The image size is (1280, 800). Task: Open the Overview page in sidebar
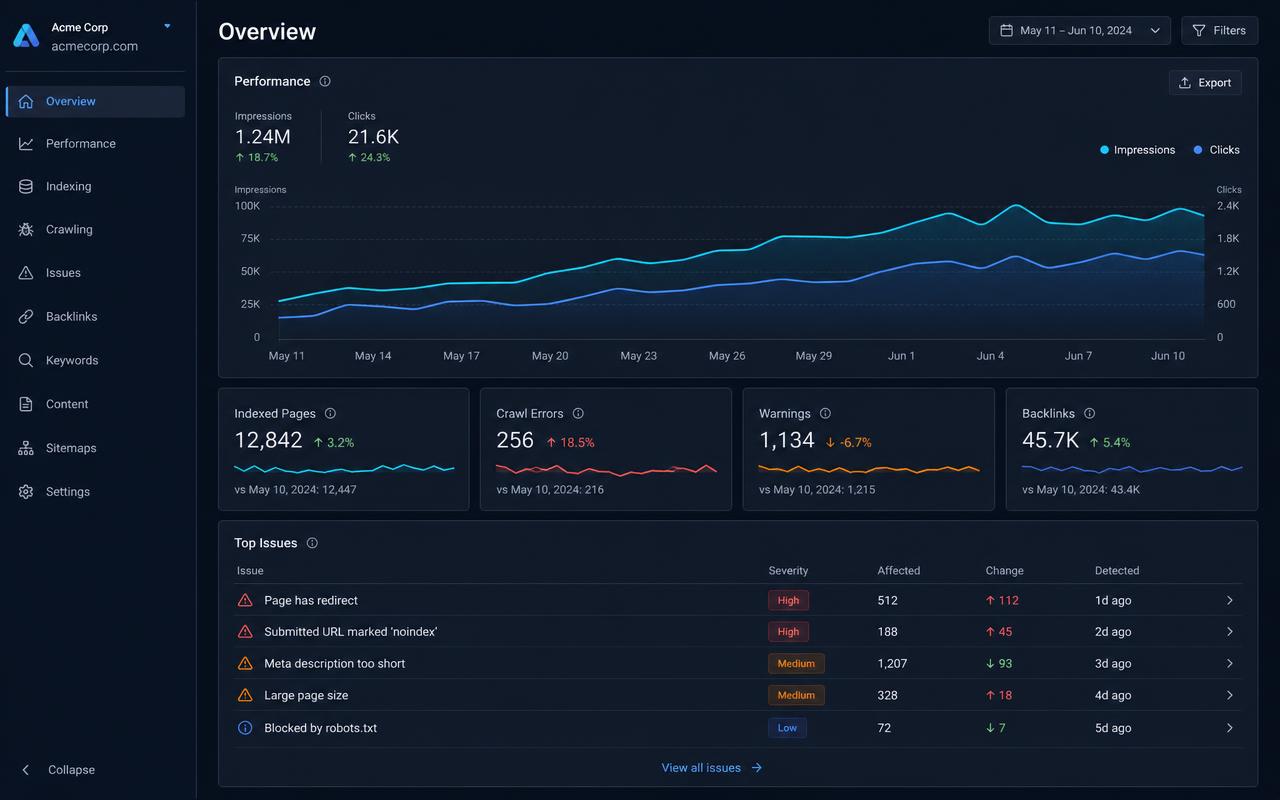point(95,101)
